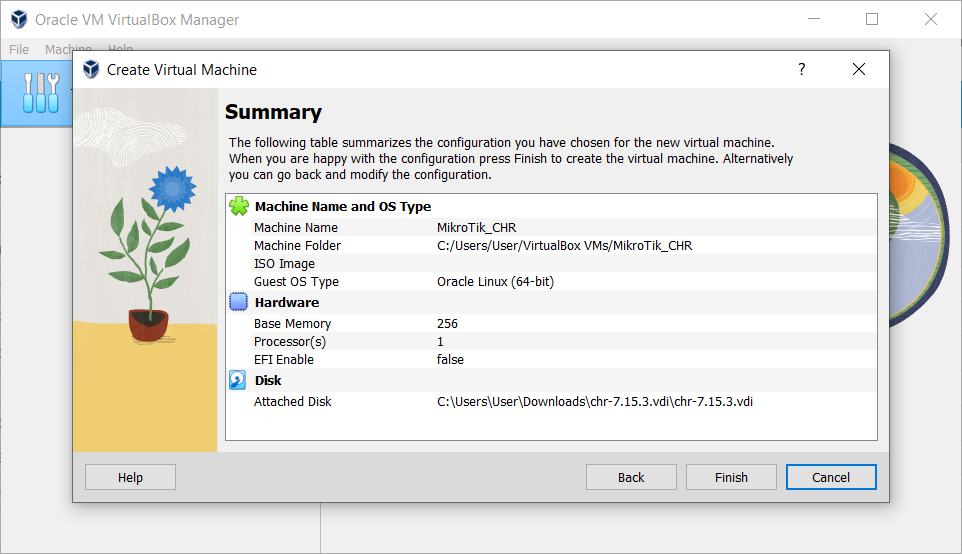Select the Machine Name row MikroTik_CHR
The width and height of the screenshot is (962, 554).
(550, 227)
